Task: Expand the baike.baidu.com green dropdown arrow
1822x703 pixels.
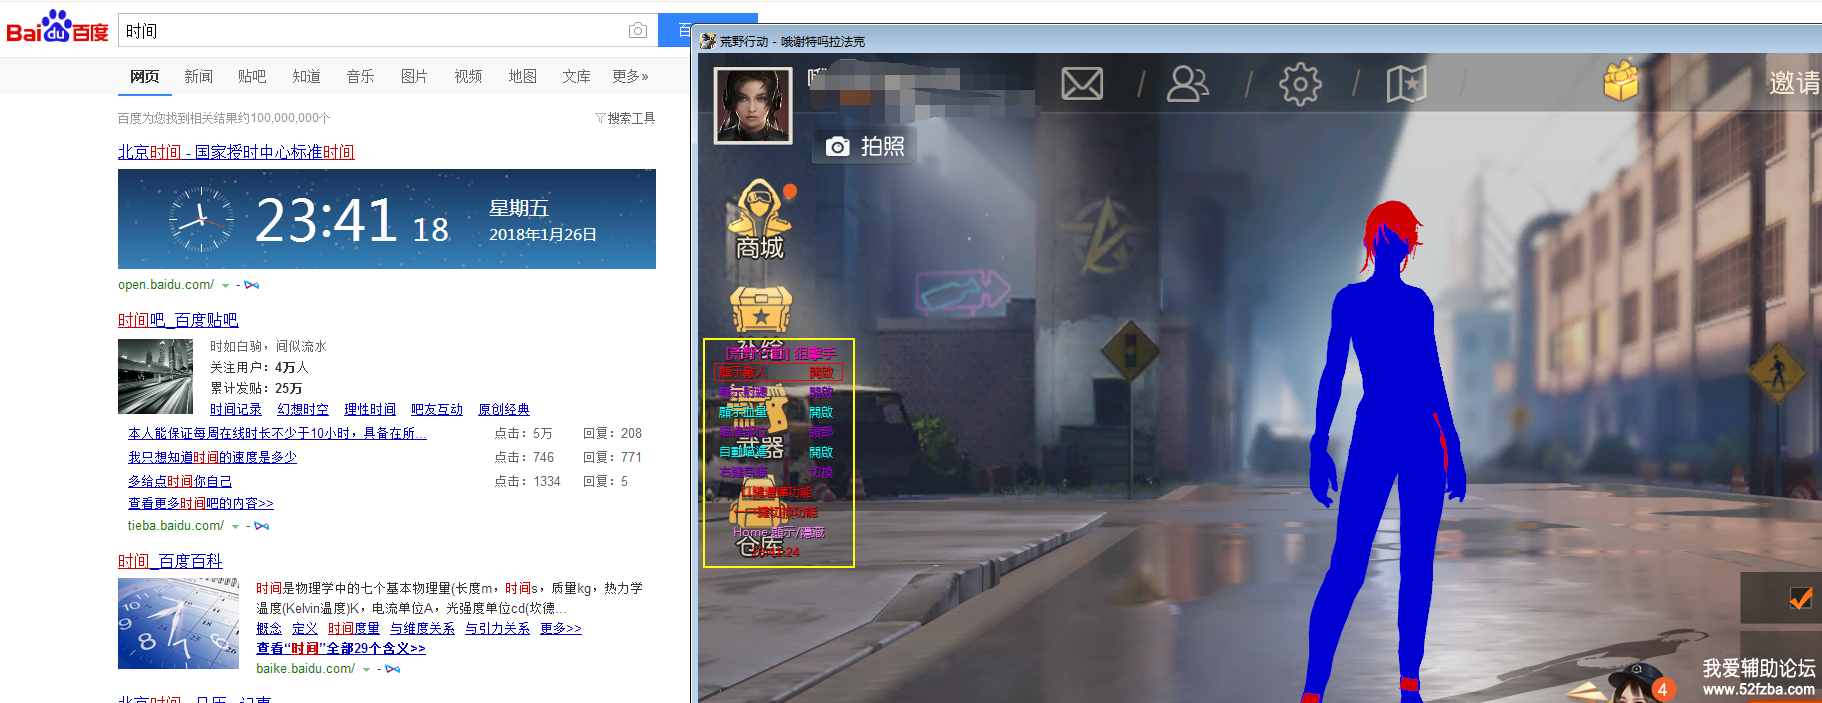Action: (x=366, y=670)
